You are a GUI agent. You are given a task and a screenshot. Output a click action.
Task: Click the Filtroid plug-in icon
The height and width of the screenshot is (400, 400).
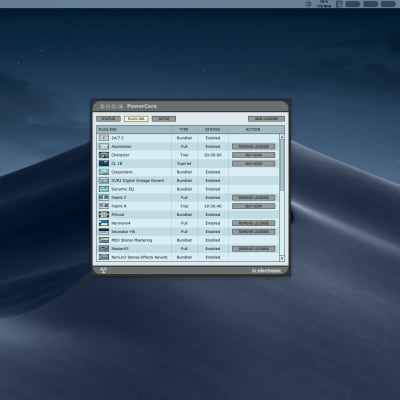104,214
